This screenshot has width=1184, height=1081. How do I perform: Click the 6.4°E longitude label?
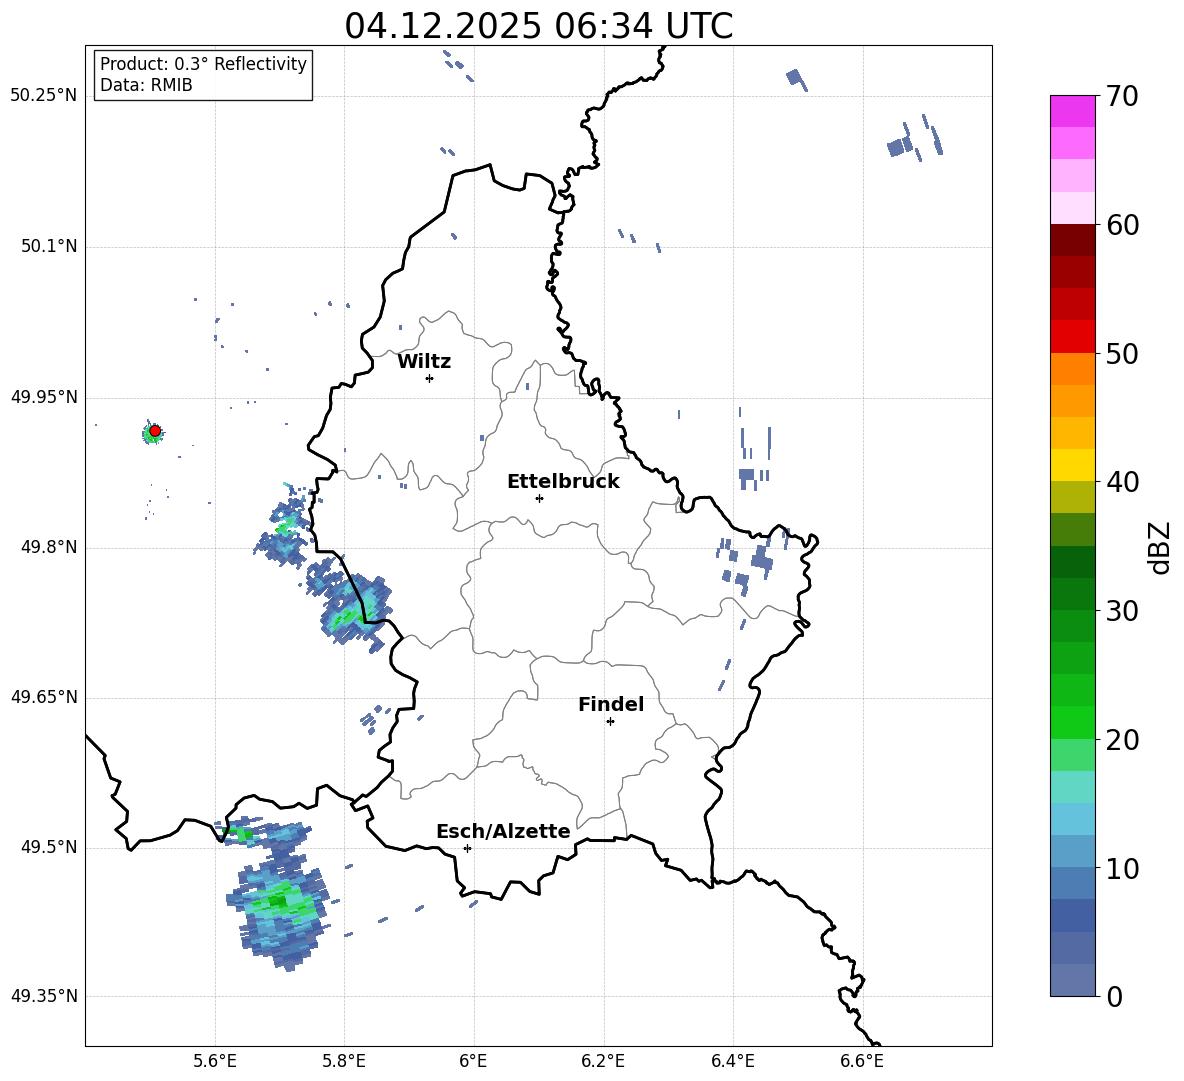[x=732, y=1061]
